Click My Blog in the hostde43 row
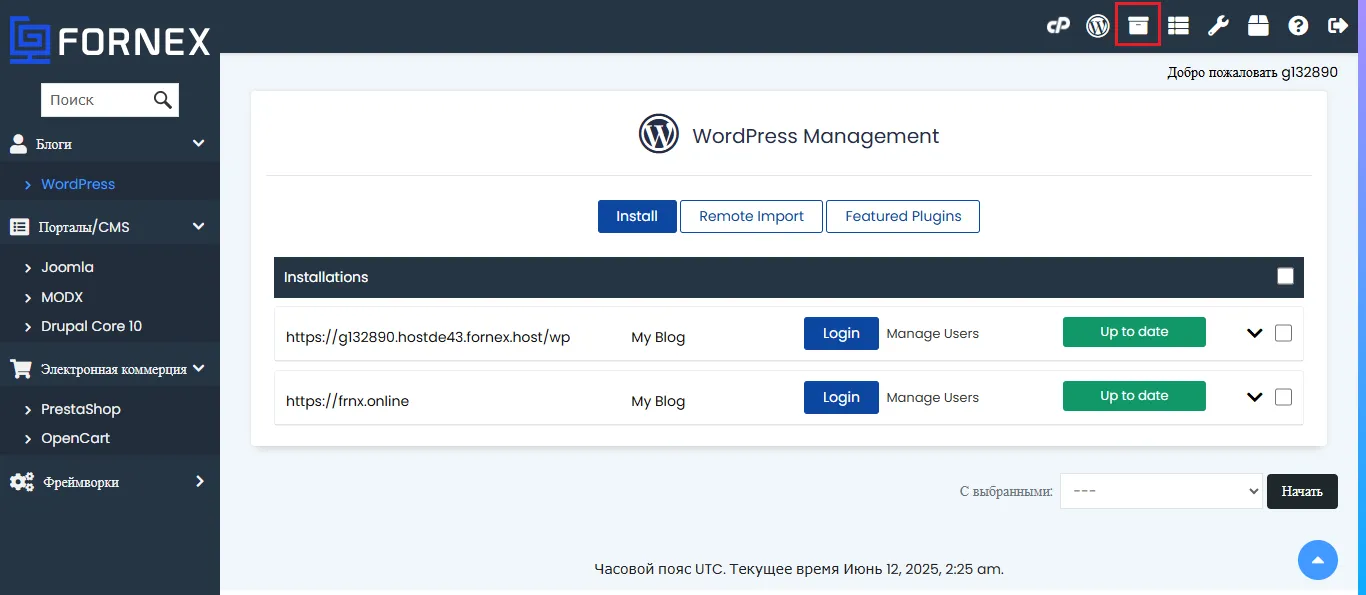This screenshot has height=595, width=1366. tap(658, 337)
